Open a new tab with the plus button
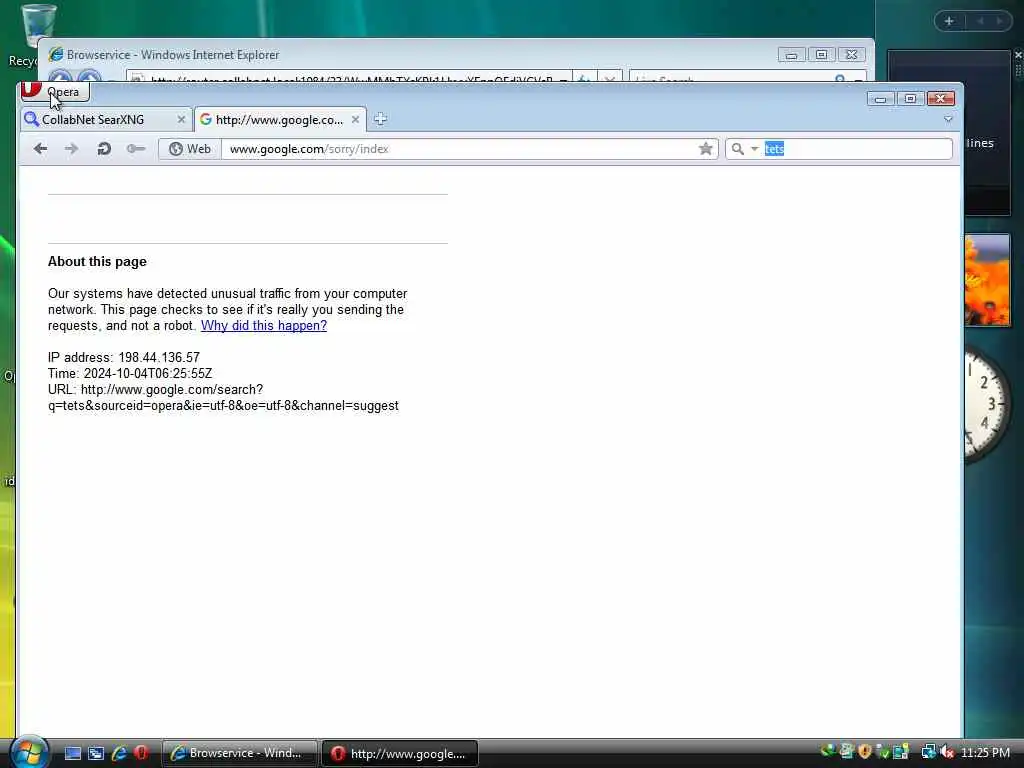 coord(381,119)
